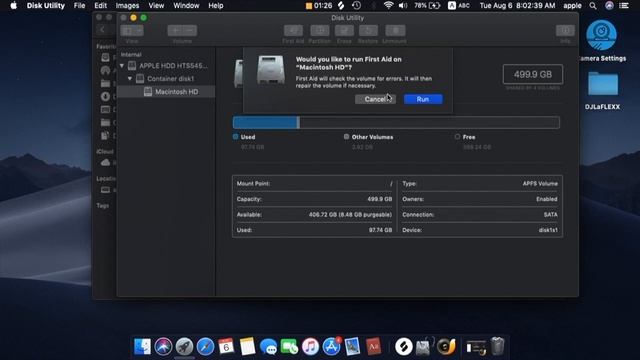Open the Images menu

pyautogui.click(x=127, y=6)
